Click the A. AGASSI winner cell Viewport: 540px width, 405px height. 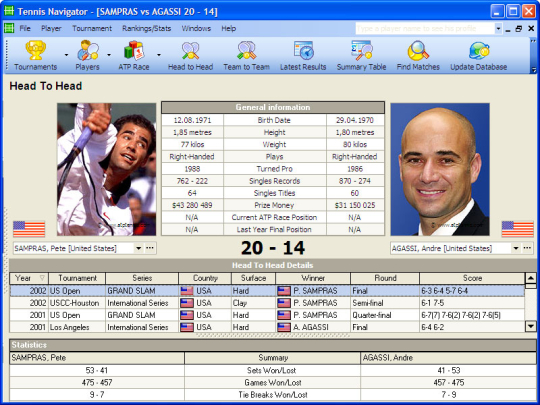click(x=313, y=327)
